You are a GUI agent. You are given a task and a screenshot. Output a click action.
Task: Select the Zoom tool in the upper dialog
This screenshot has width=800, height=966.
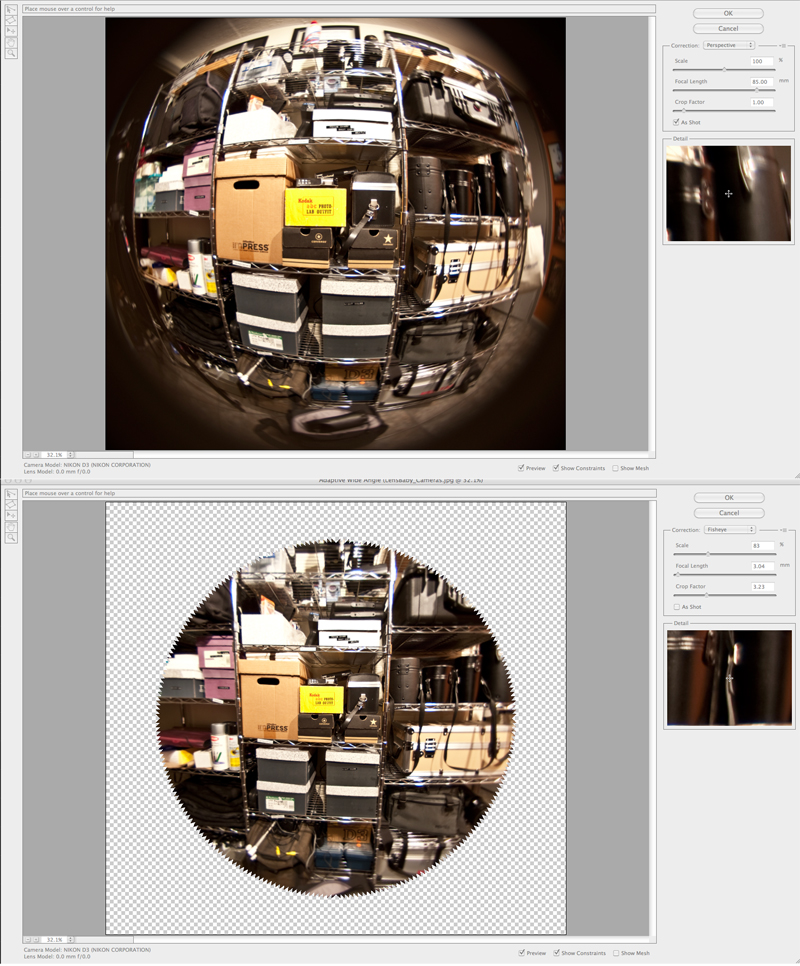pyautogui.click(x=11, y=54)
